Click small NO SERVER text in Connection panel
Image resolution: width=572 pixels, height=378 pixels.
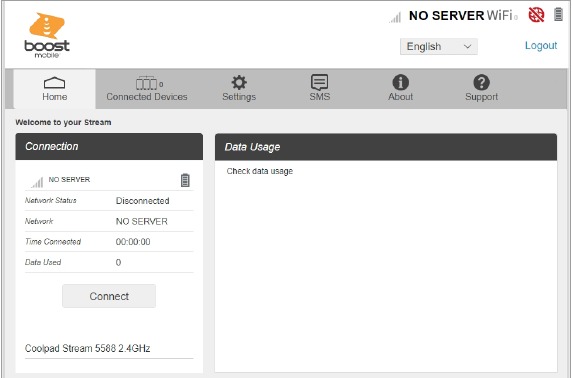point(69,180)
